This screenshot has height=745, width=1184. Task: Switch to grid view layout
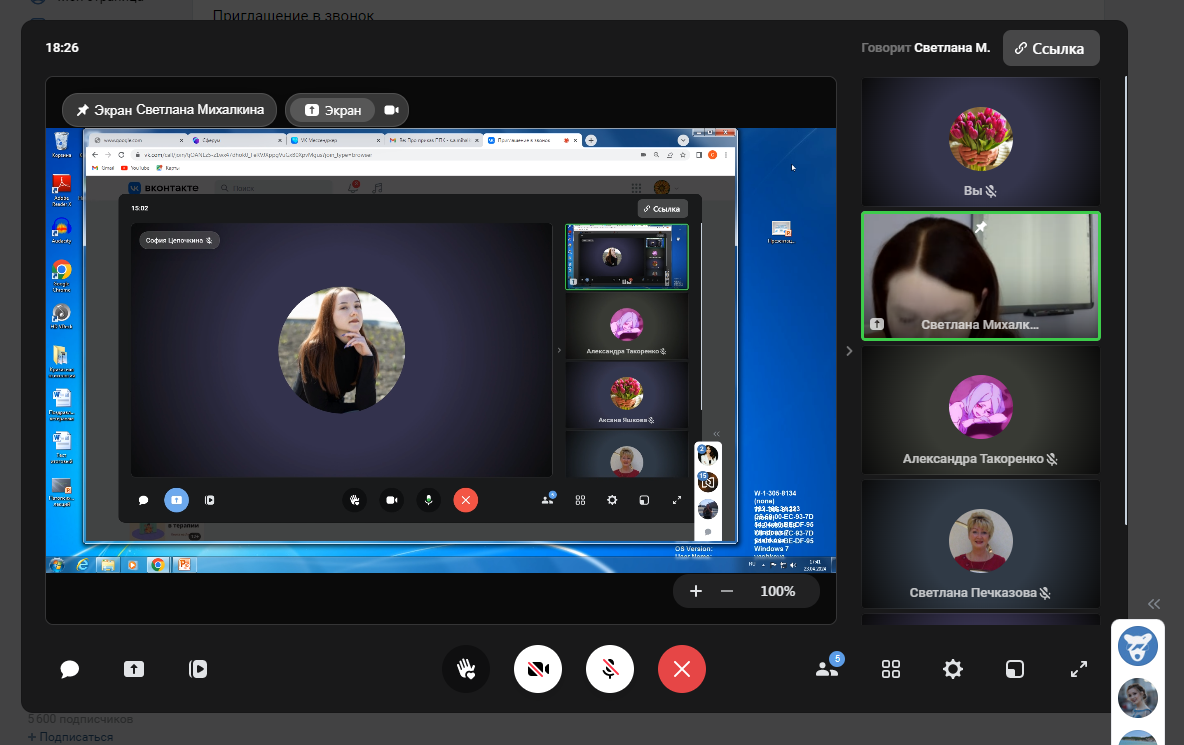point(891,670)
